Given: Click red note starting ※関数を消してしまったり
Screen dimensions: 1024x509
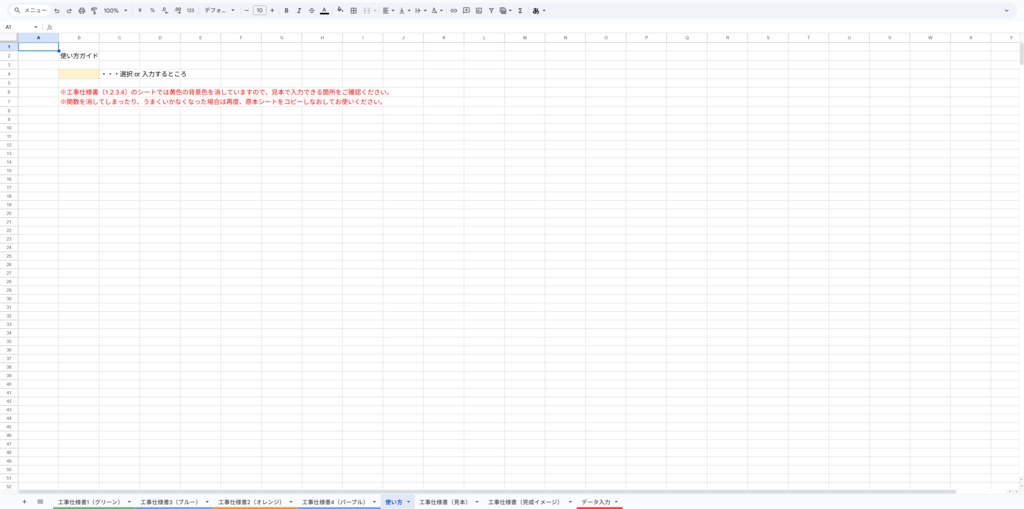Looking at the screenshot, I should point(221,102).
